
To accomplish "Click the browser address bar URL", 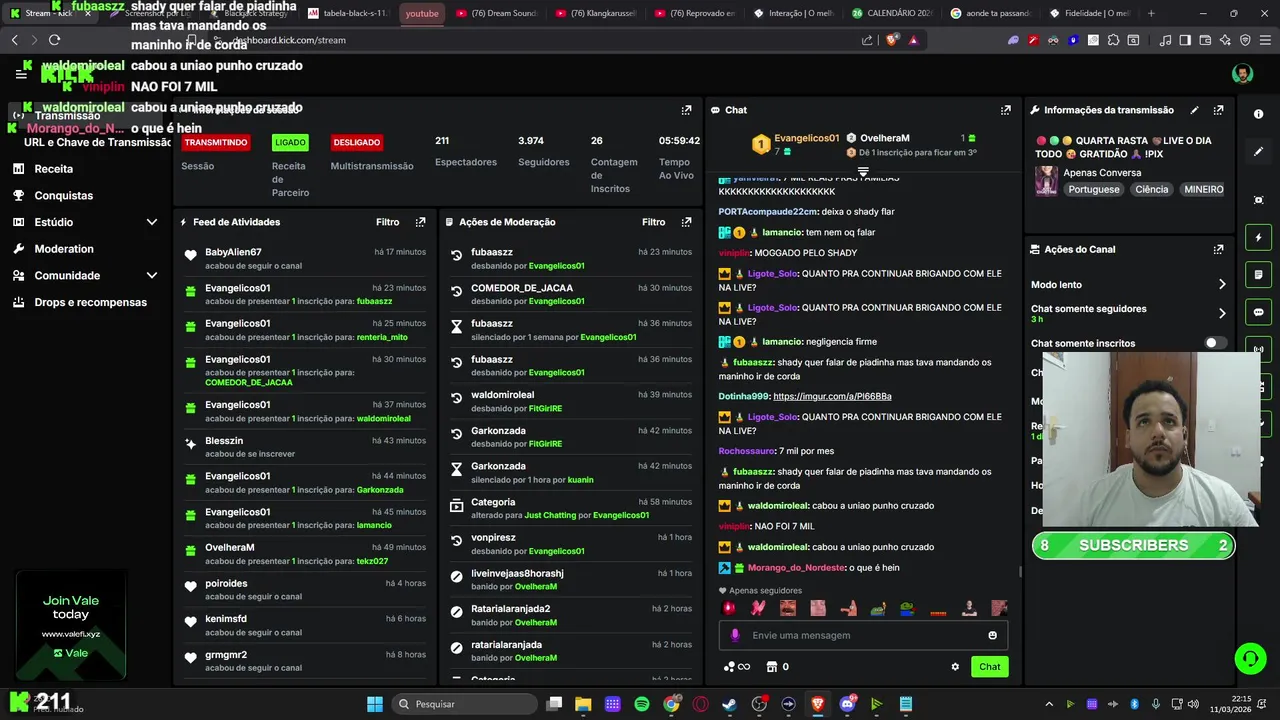I will tap(289, 40).
